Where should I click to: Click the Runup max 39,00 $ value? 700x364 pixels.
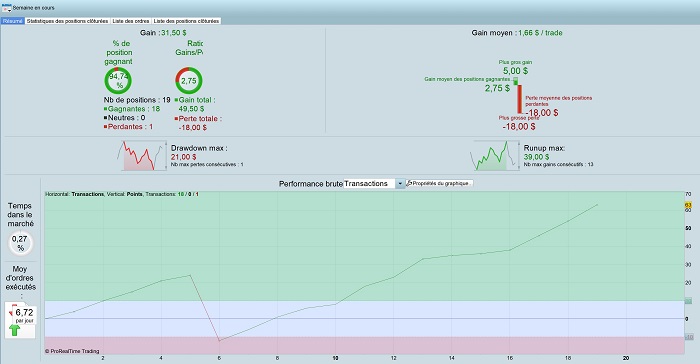coord(536,157)
